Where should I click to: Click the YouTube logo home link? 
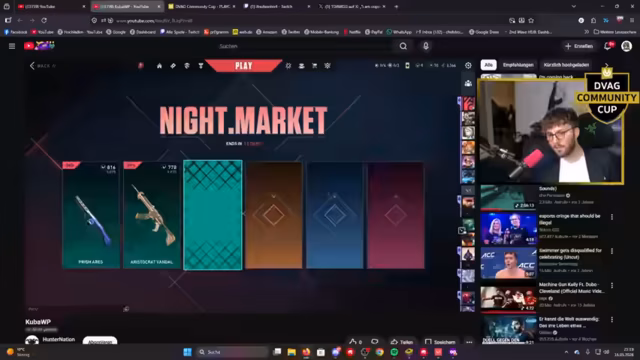coord(39,46)
